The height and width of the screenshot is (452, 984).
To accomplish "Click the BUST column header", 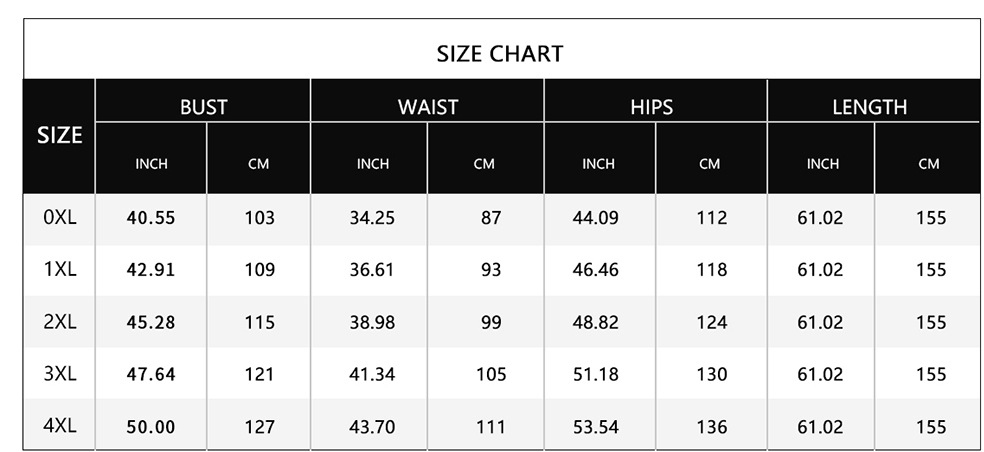I will (203, 107).
